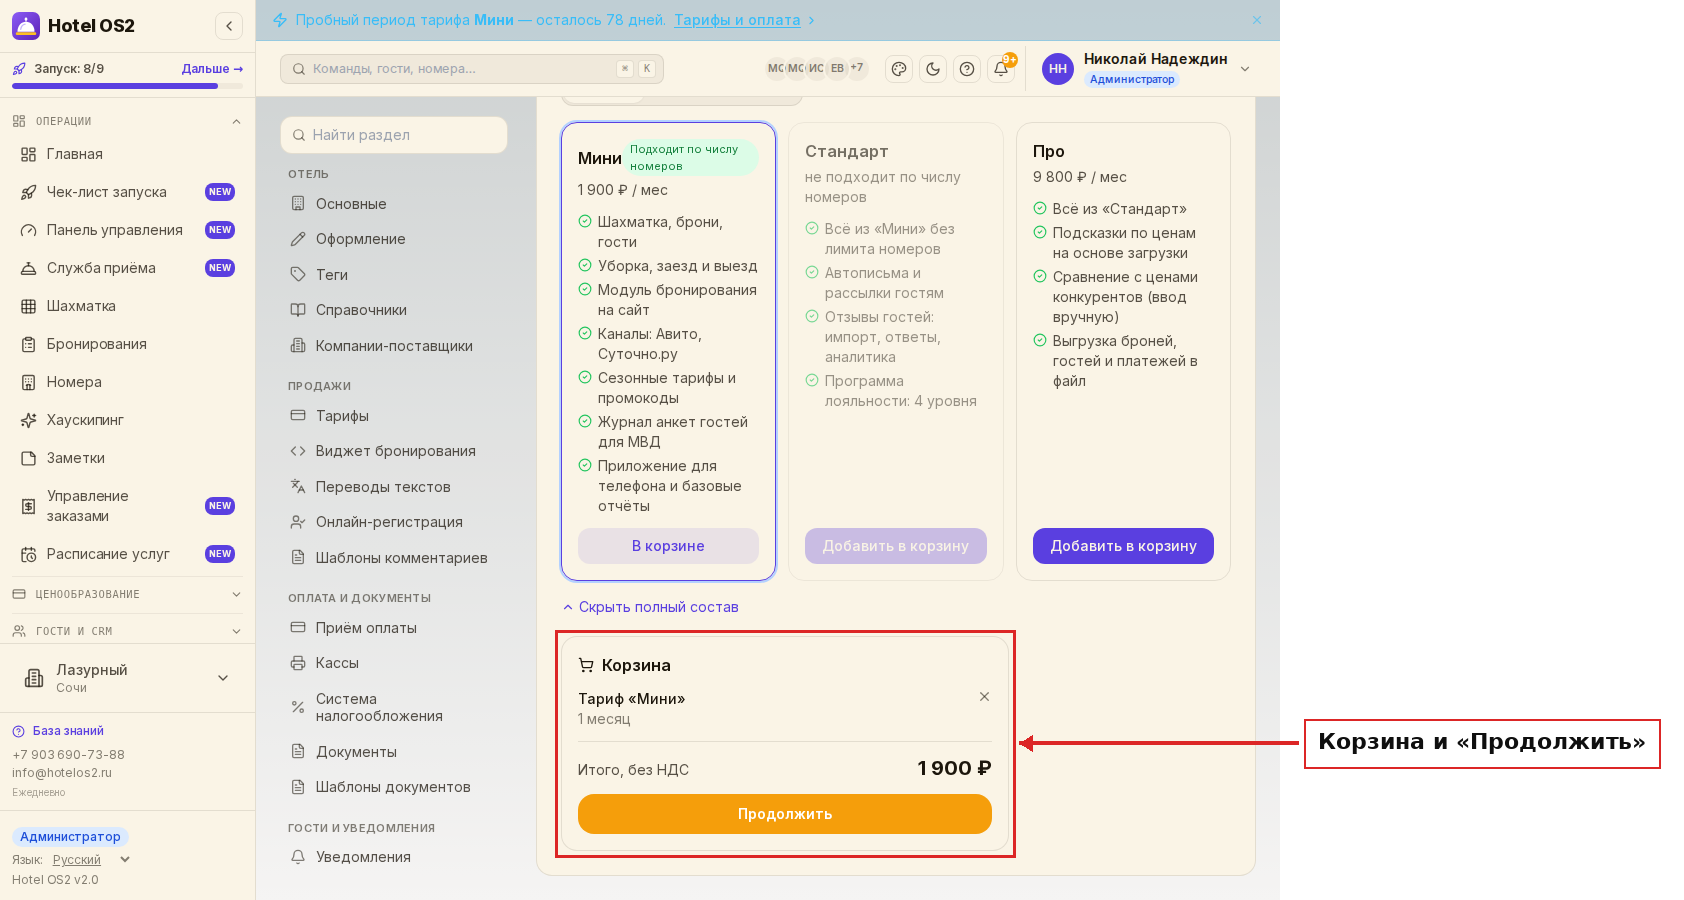Click the launch progress bar 8/9
Viewport: 1684px width, 900px height.
pyautogui.click(x=127, y=86)
